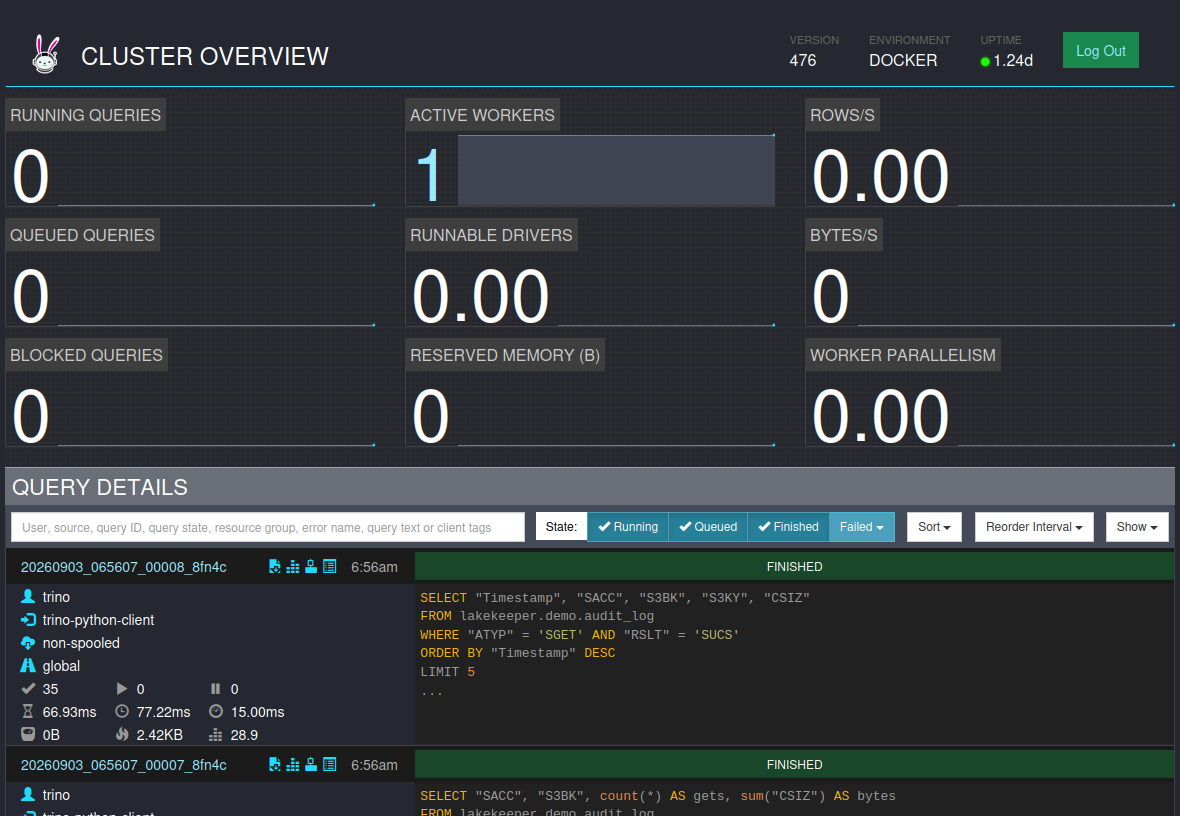1180x816 pixels.
Task: Open the Failed state dropdown
Action: click(x=862, y=527)
